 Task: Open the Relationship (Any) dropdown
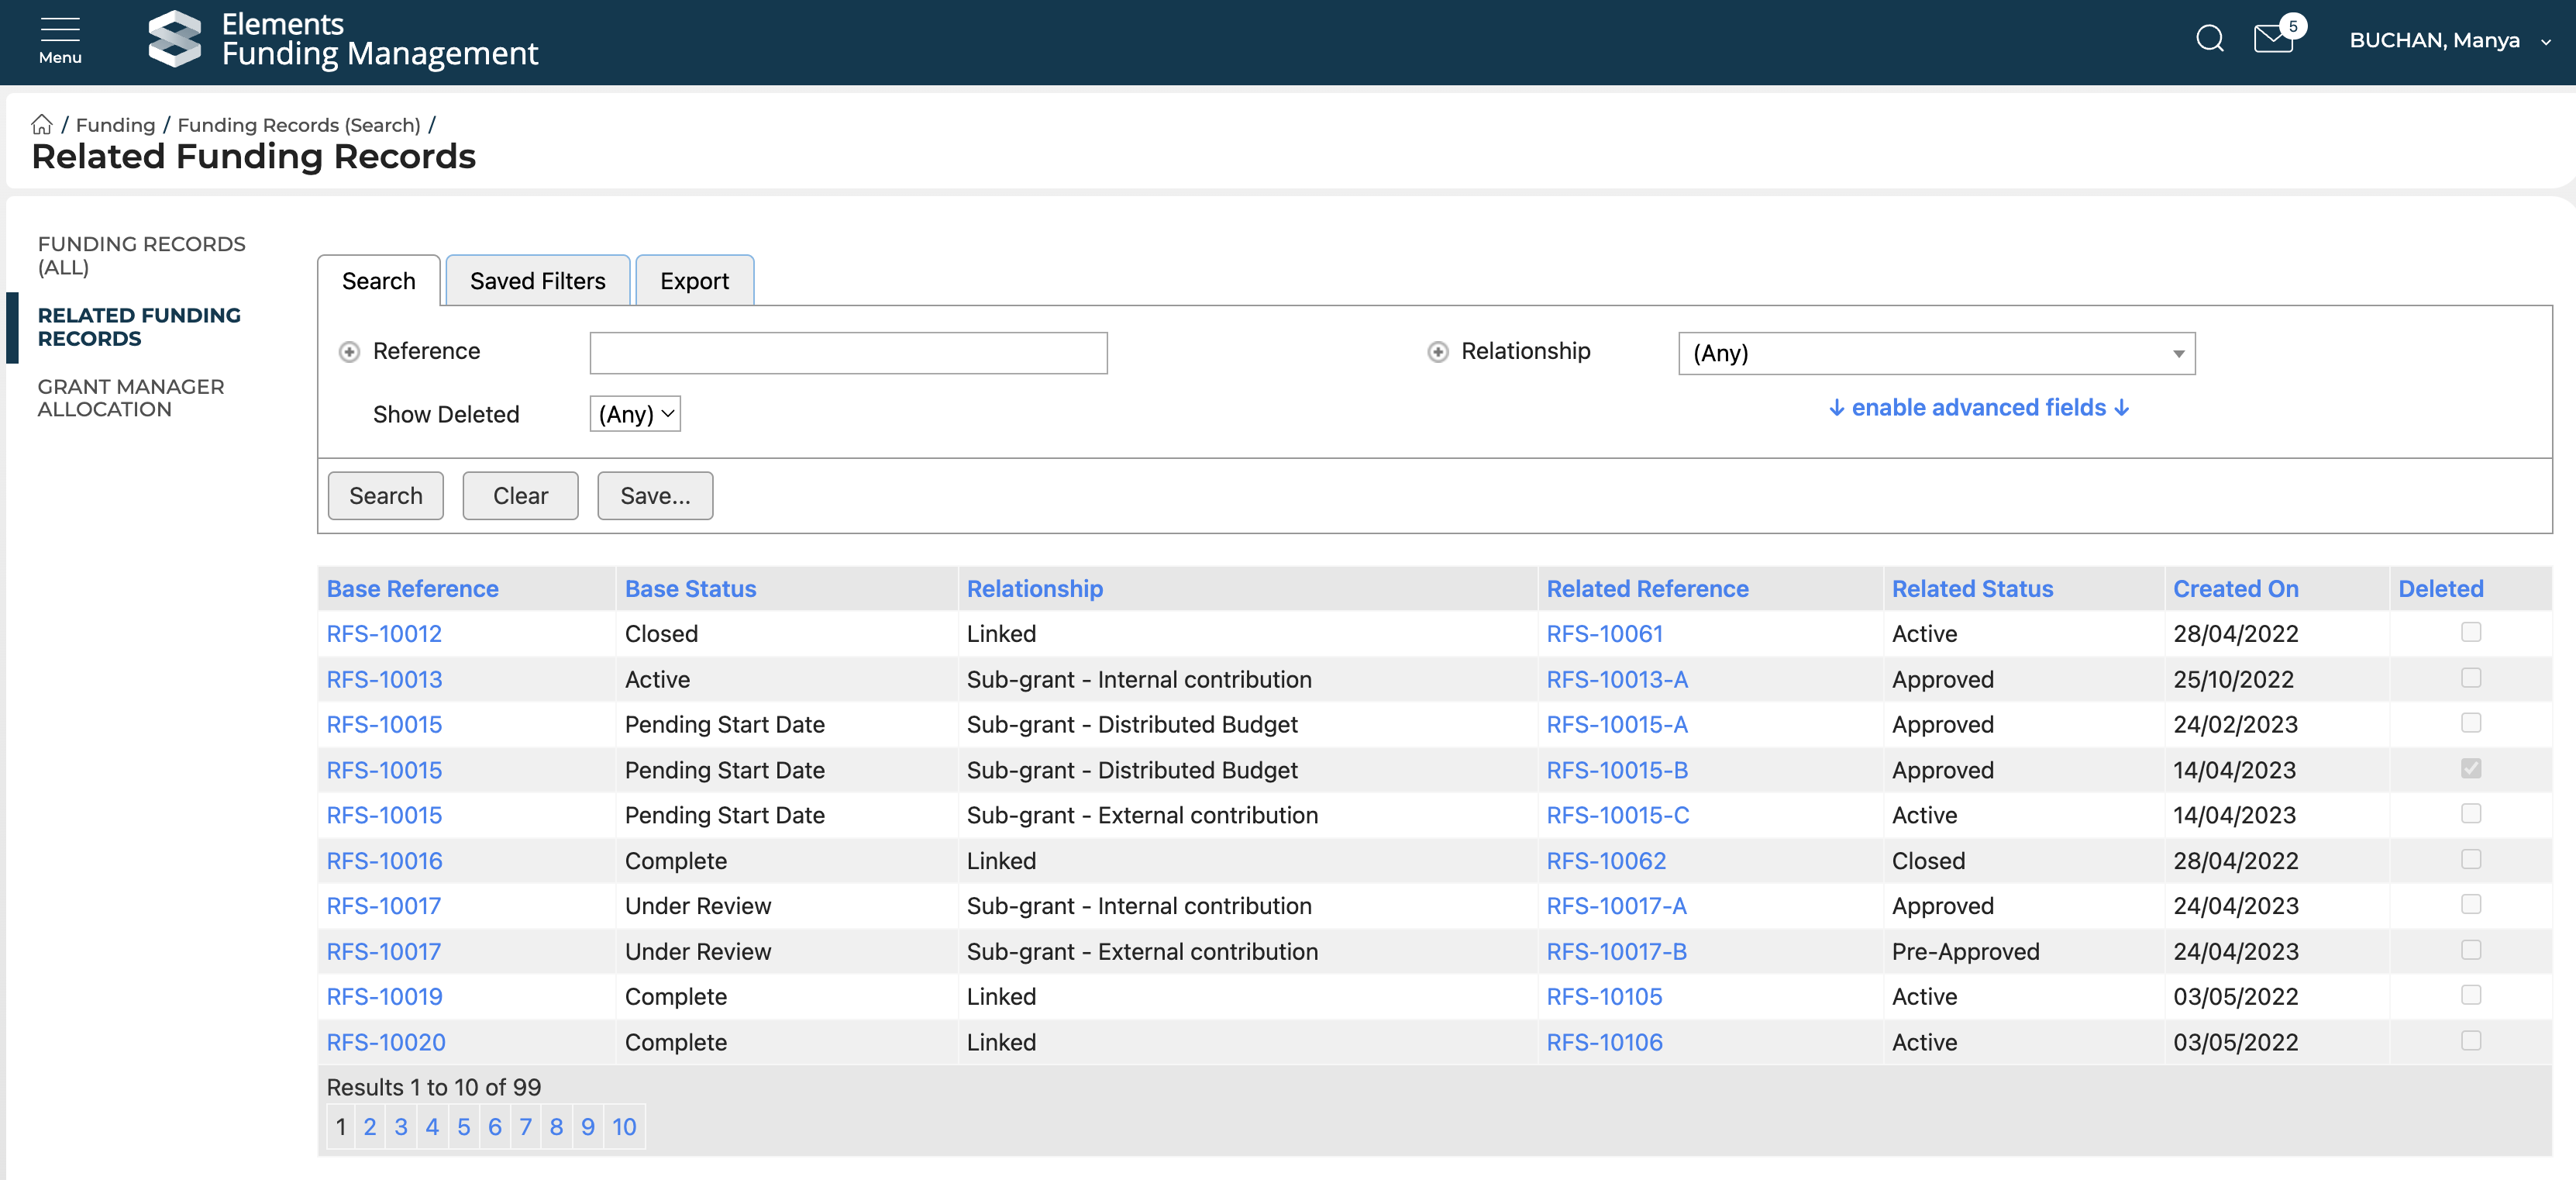[x=1936, y=354]
